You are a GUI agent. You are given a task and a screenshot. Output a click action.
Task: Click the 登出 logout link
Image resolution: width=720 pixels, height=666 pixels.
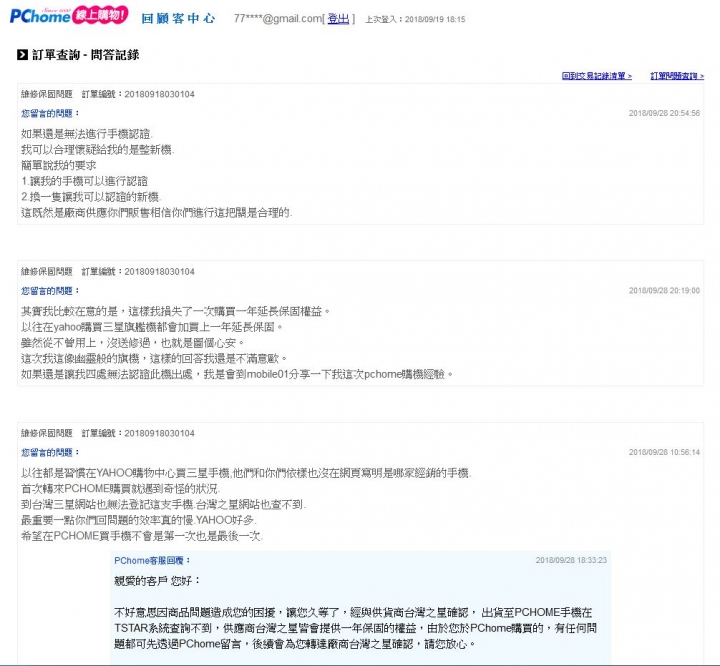click(338, 19)
